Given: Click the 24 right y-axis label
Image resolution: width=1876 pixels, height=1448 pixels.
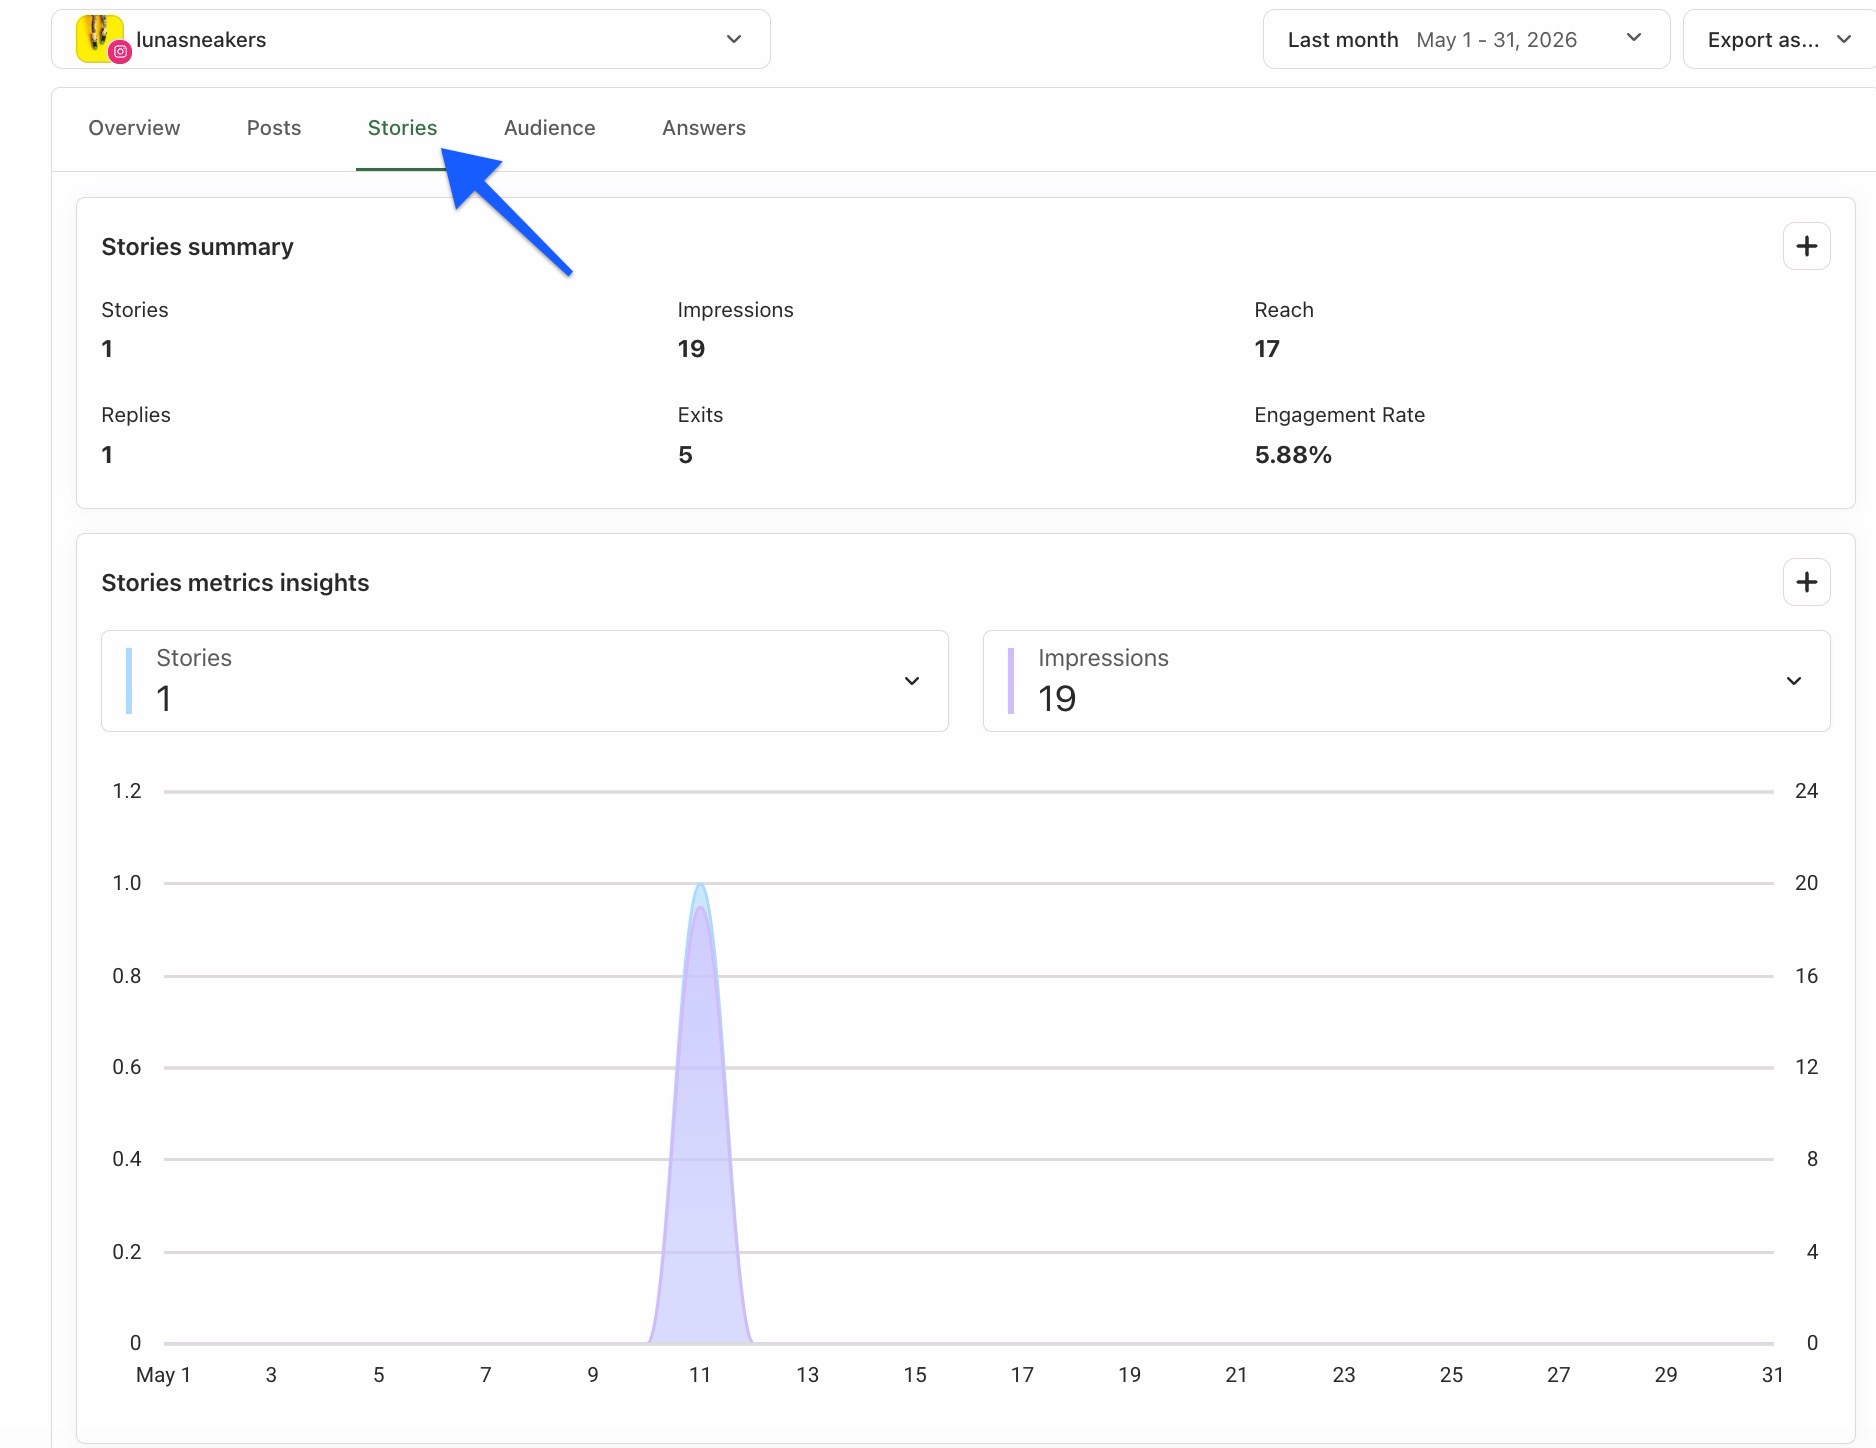Looking at the screenshot, I should [x=1806, y=791].
